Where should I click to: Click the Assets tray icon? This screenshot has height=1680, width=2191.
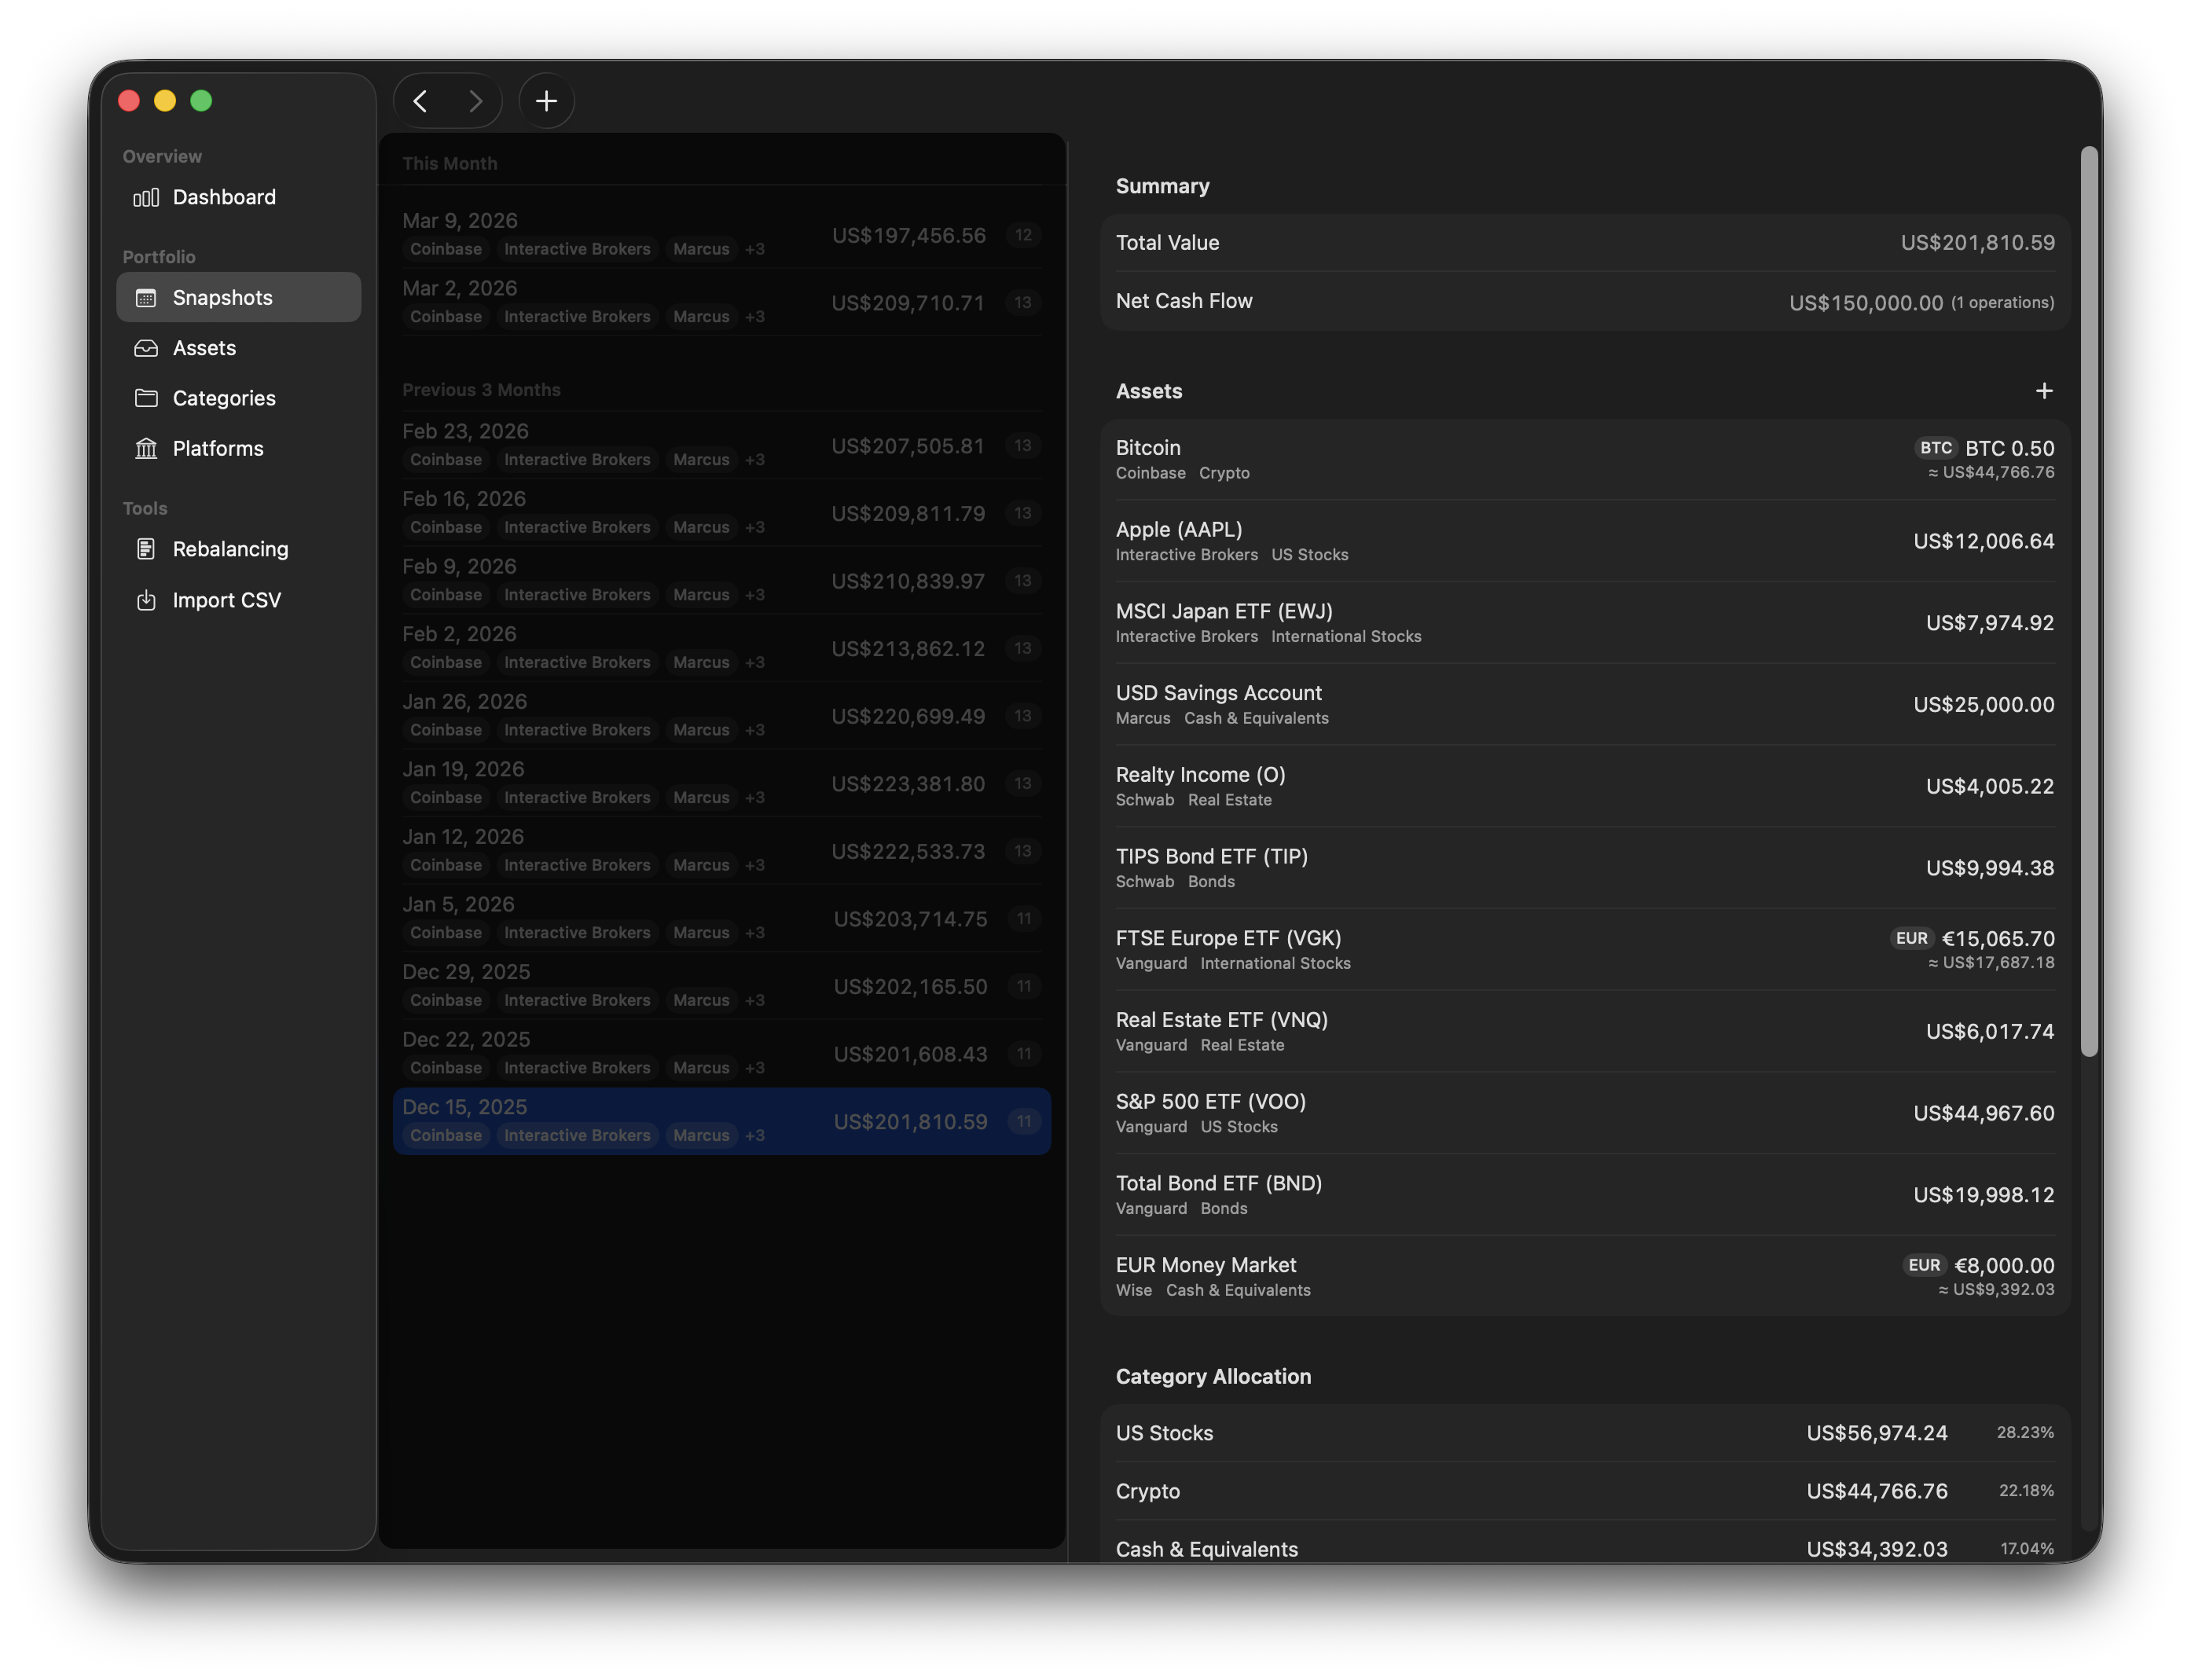click(x=146, y=348)
